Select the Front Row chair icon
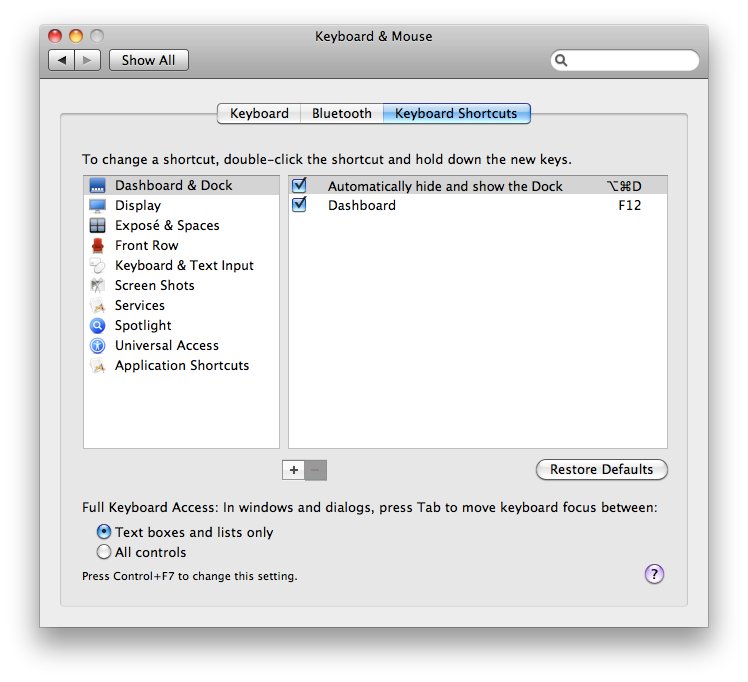Screen dimensions: 748x682 pos(97,246)
